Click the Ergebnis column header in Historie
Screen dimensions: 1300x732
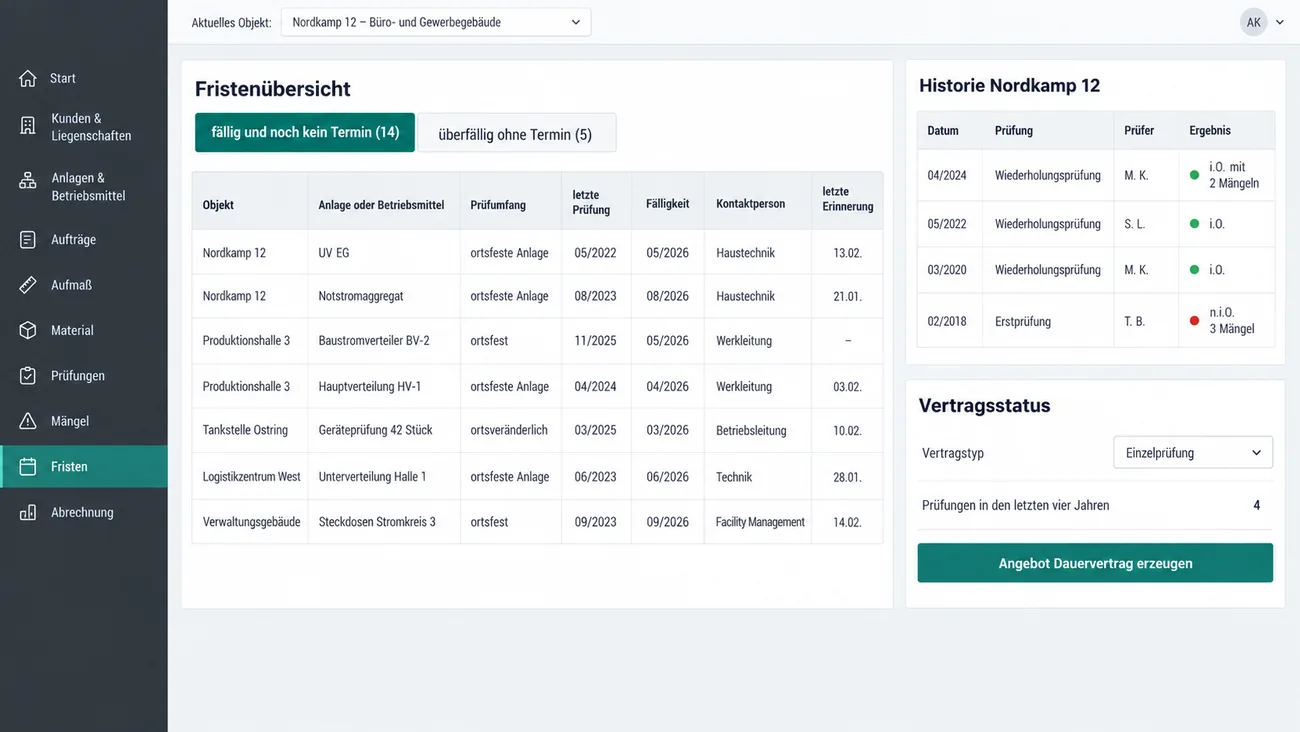[x=1210, y=130]
